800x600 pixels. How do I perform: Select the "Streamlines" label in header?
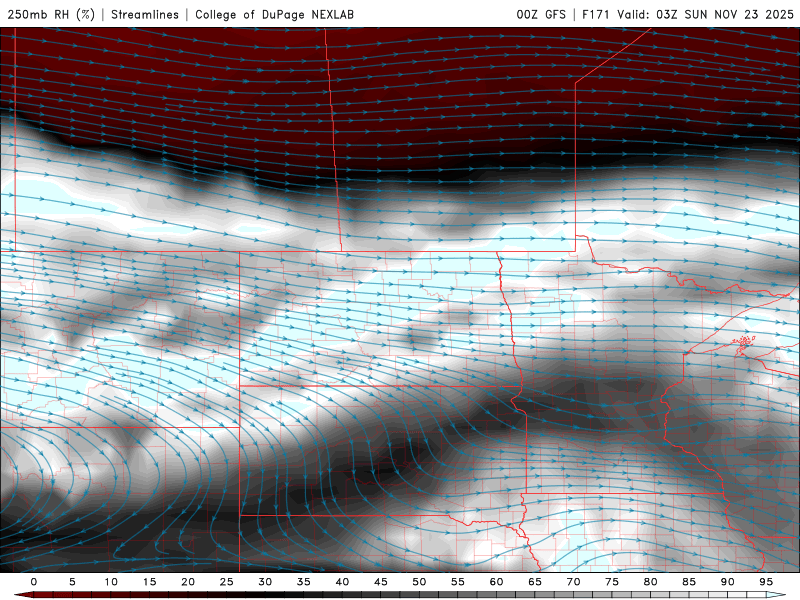145,15
